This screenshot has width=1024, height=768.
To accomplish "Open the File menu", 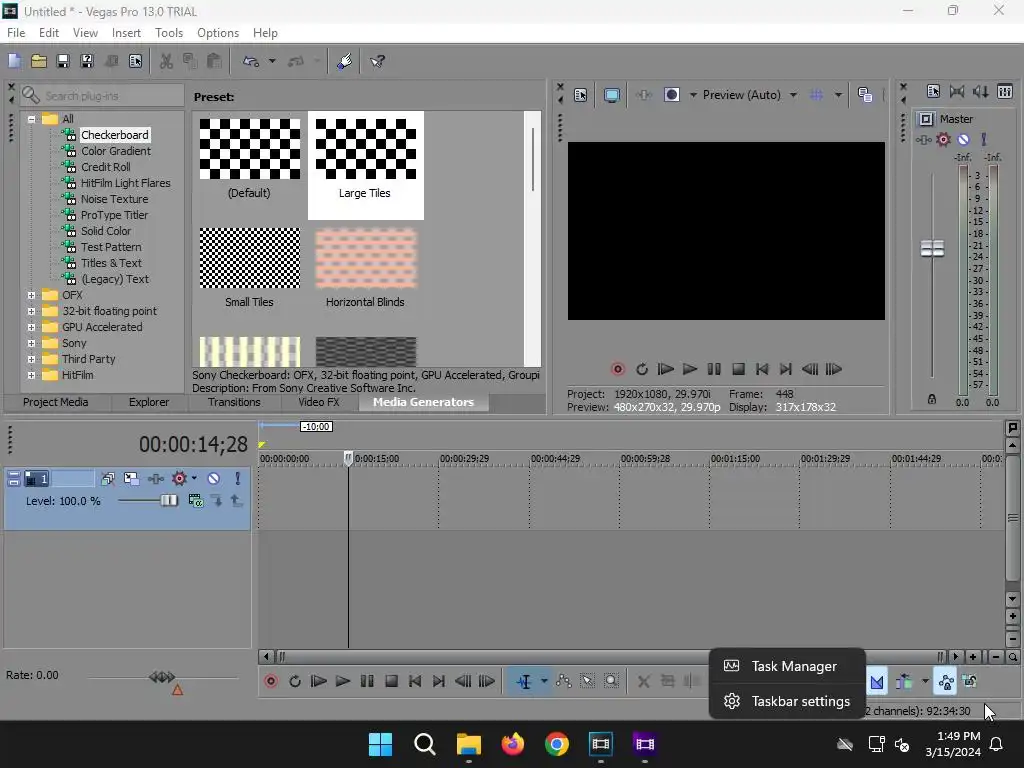I will pyautogui.click(x=16, y=33).
